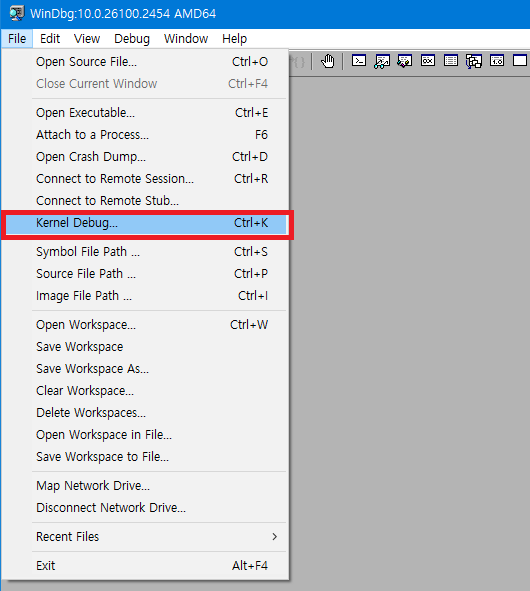The height and width of the screenshot is (591, 530).
Task: Select Disconnect Network Drive
Action: (x=145, y=508)
